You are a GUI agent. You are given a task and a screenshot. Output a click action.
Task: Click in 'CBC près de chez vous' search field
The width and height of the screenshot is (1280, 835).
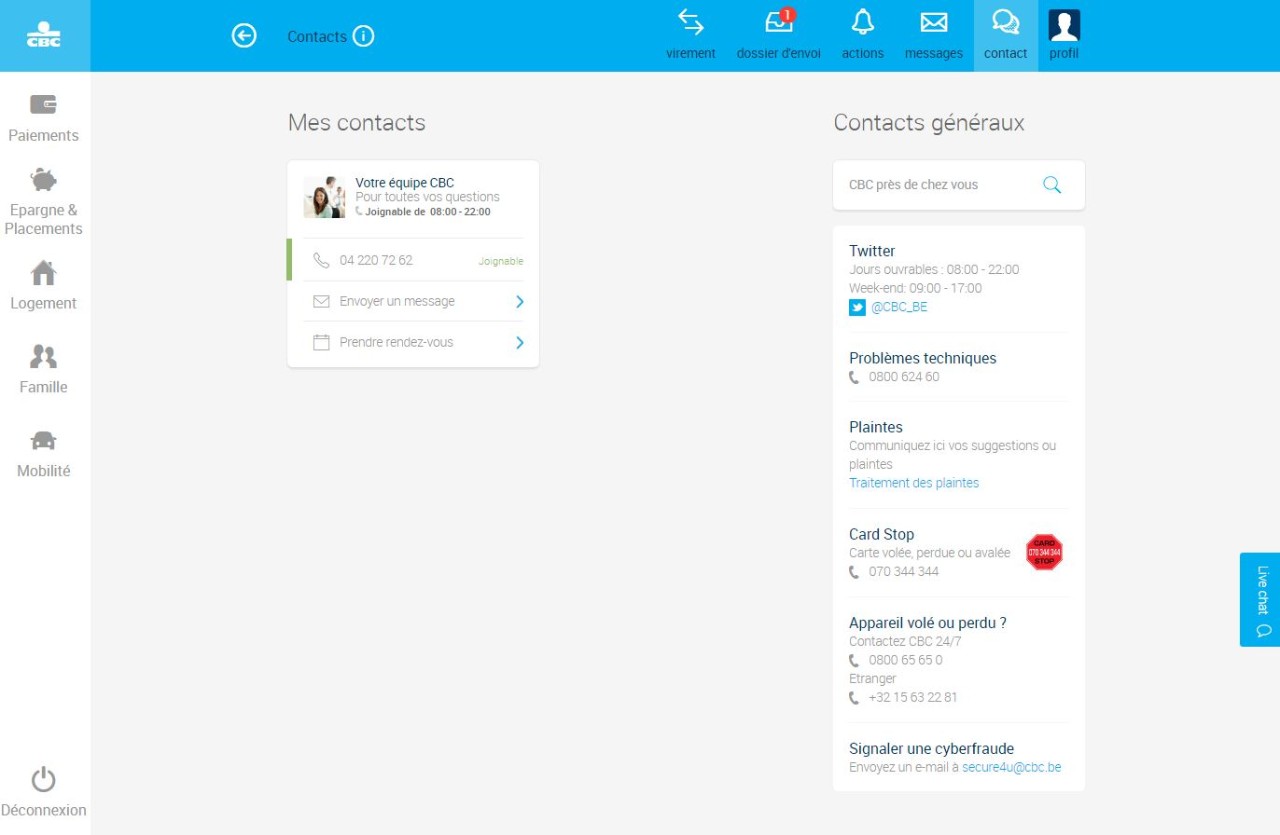[x=959, y=185]
